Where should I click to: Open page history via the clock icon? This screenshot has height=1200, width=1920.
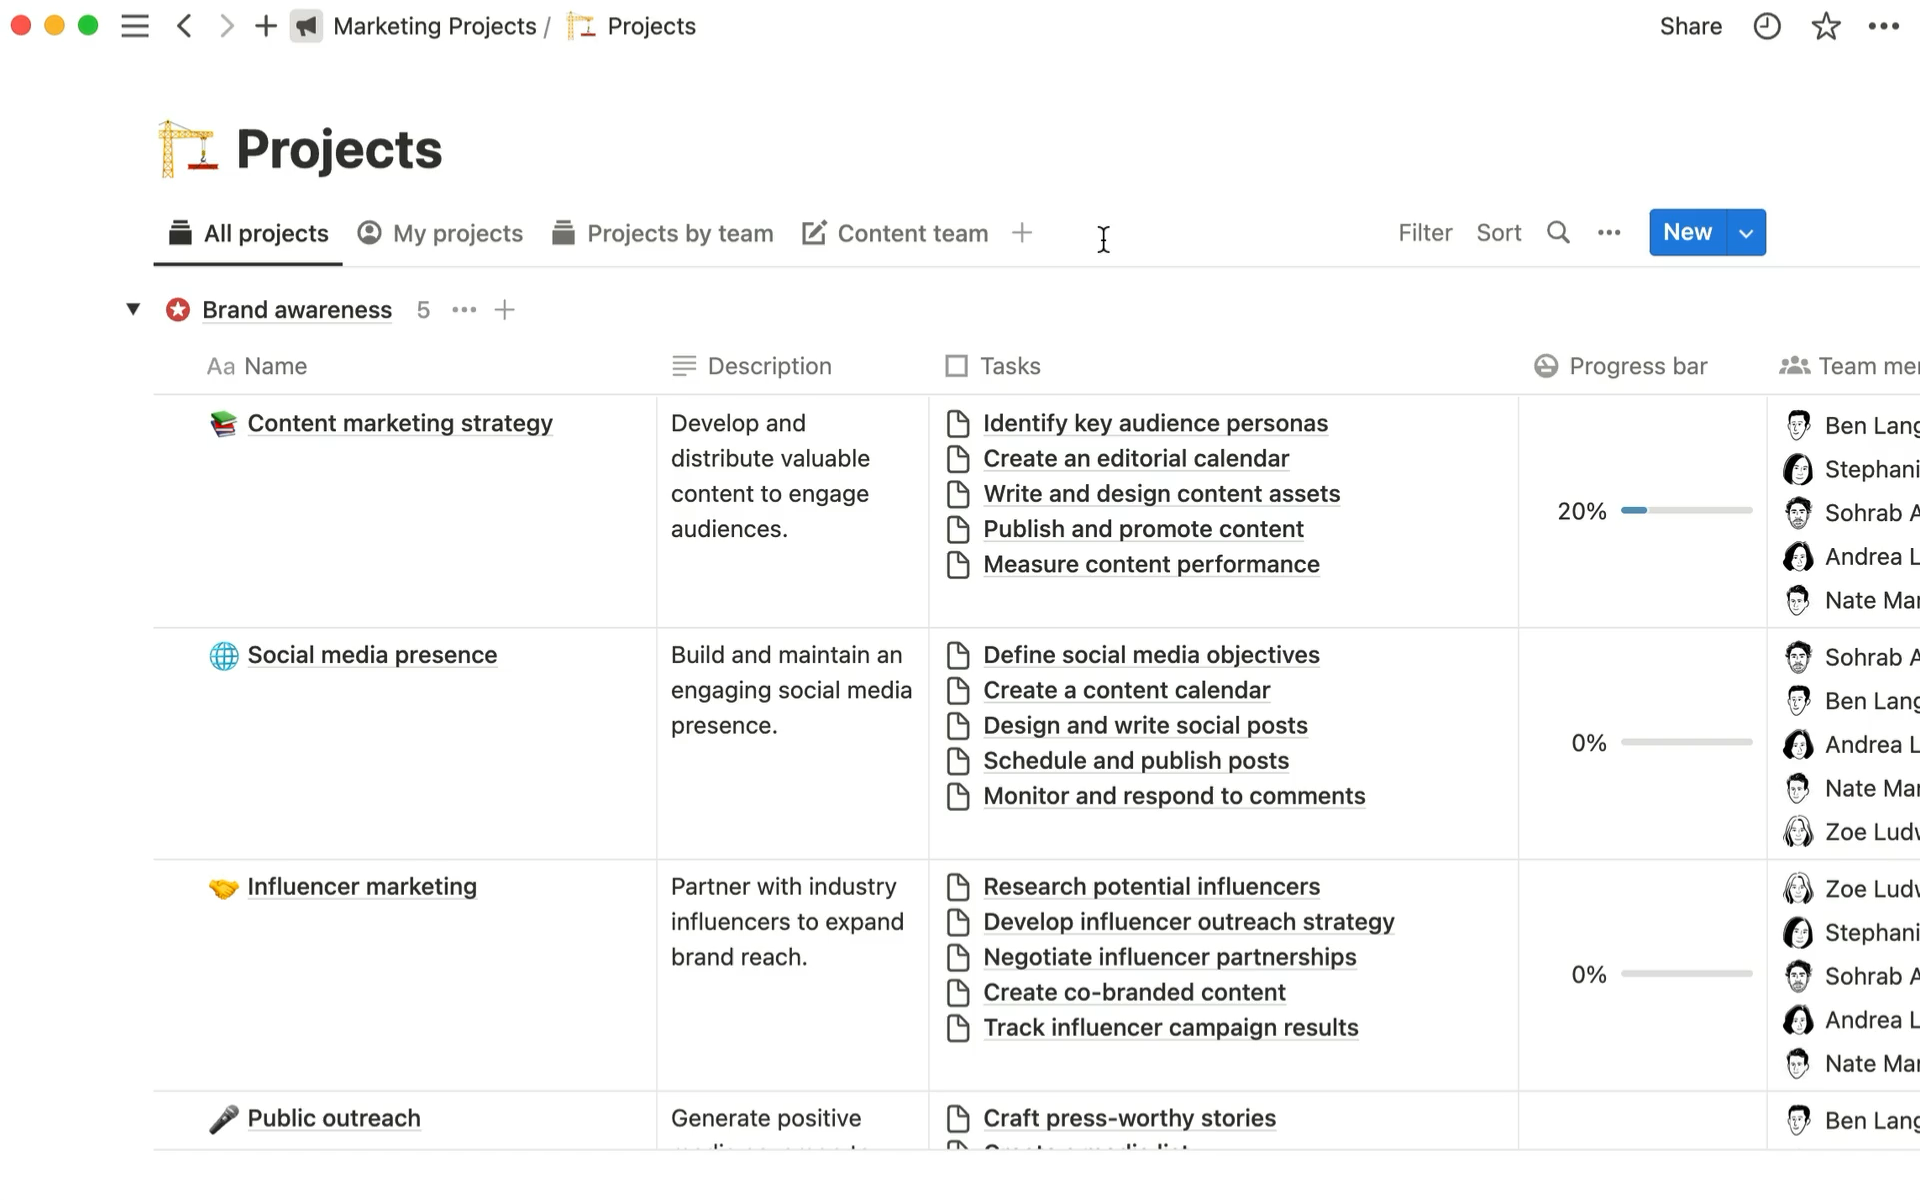pos(1767,25)
